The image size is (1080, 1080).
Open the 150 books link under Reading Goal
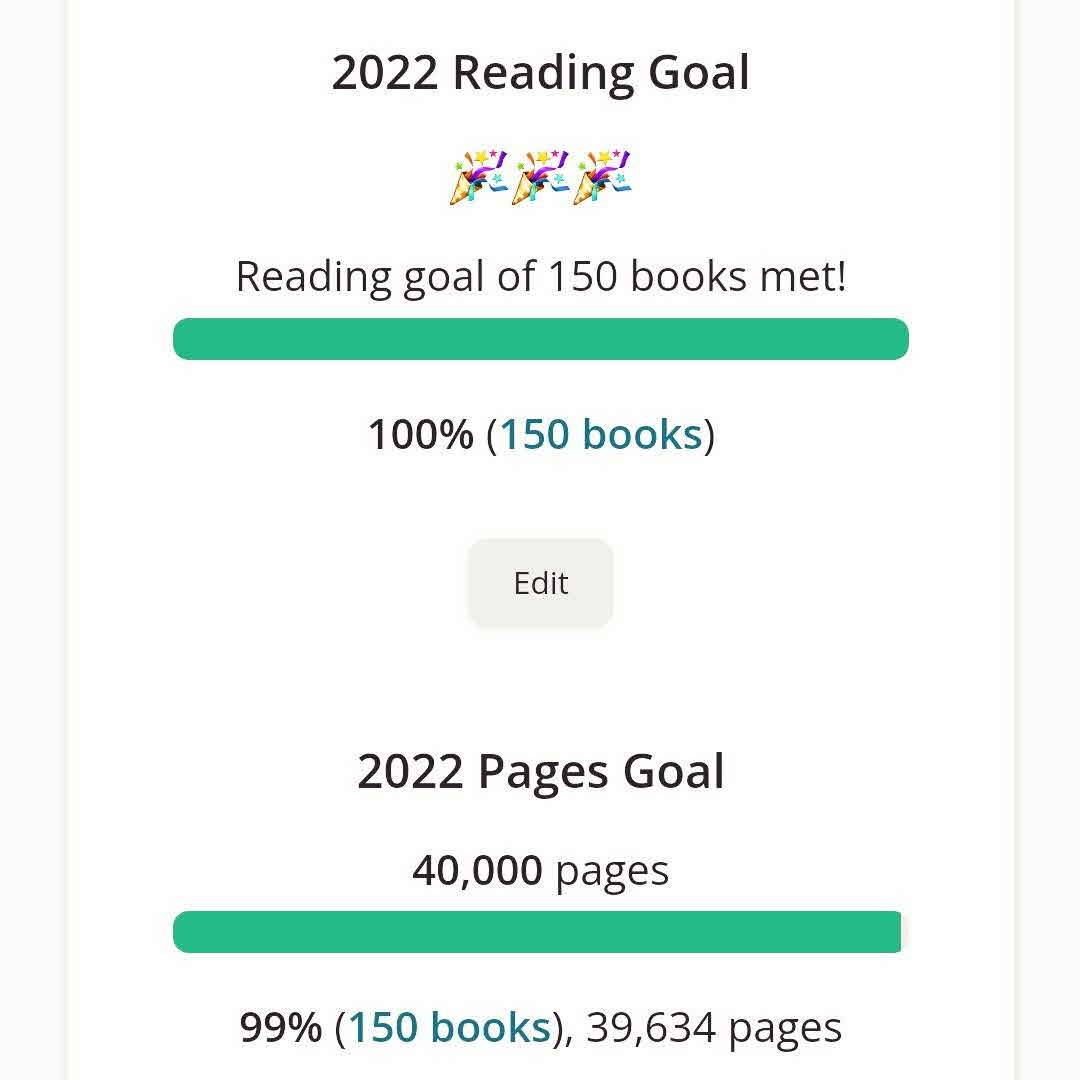(x=600, y=435)
